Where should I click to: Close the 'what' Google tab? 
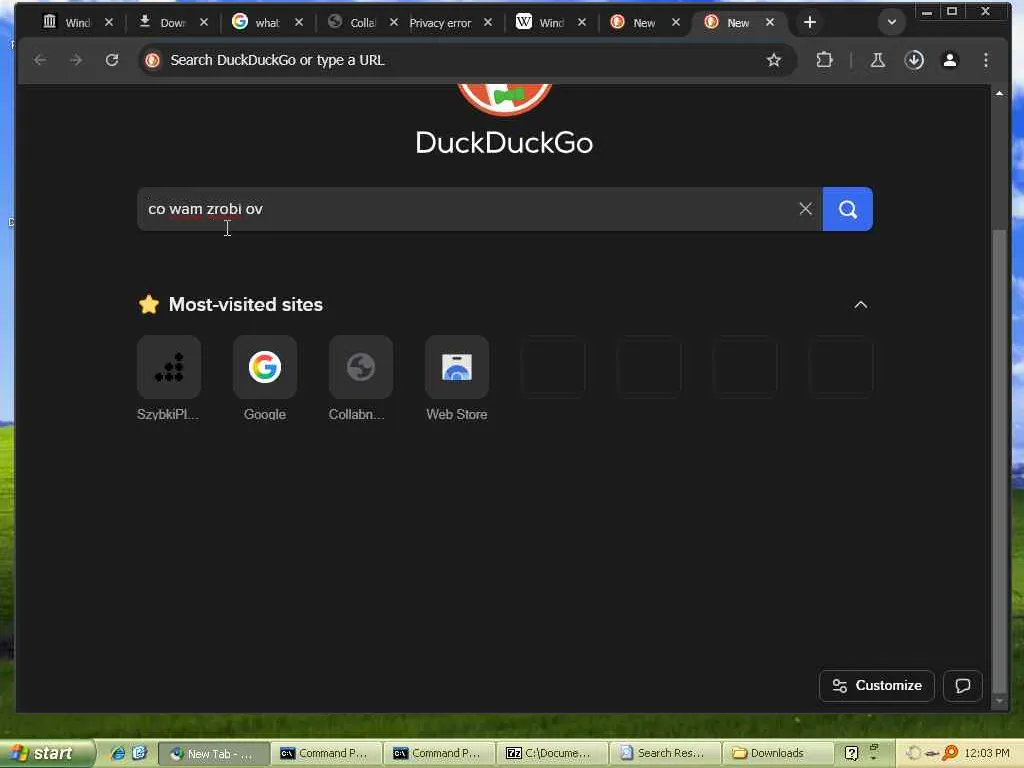[x=298, y=22]
